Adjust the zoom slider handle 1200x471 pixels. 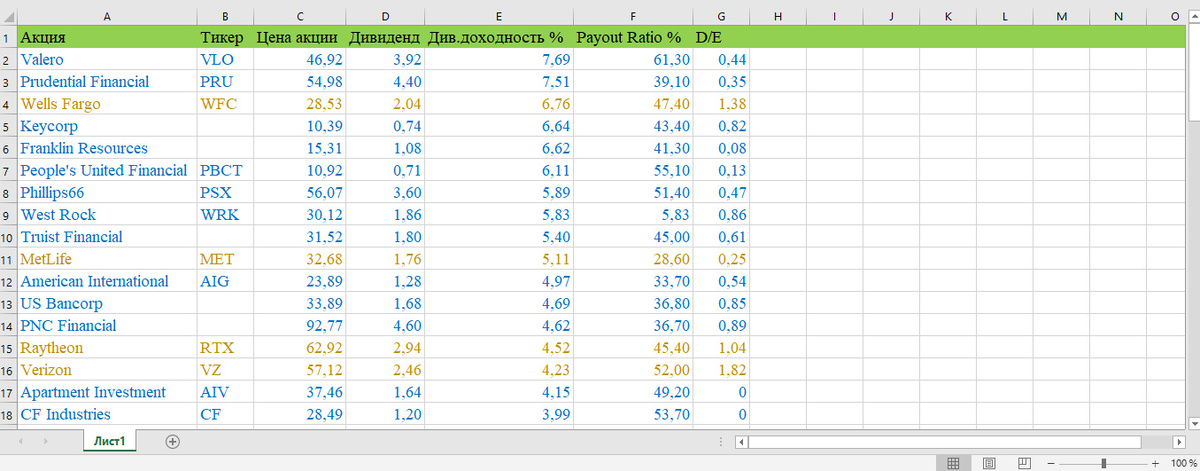[1103, 464]
